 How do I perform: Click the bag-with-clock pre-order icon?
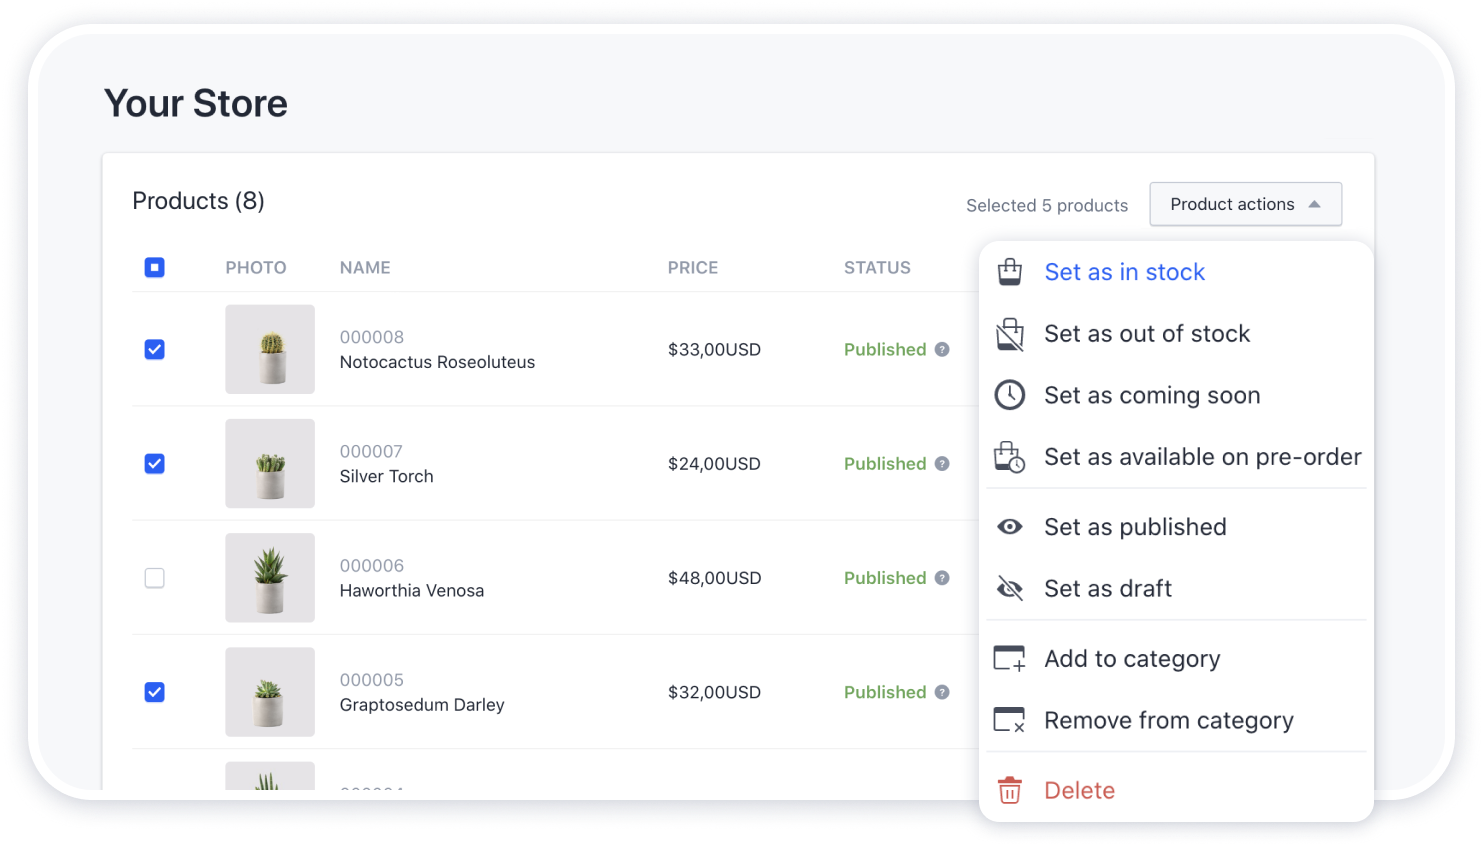coord(1010,457)
